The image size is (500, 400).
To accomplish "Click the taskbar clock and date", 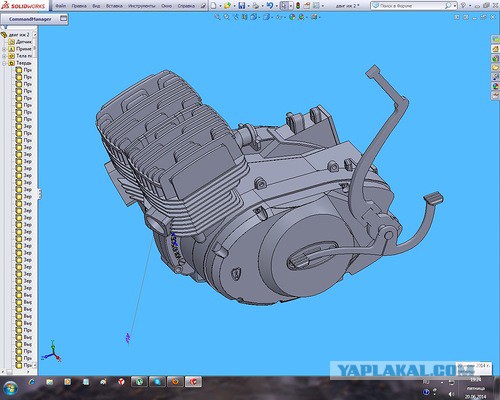I will [x=476, y=388].
